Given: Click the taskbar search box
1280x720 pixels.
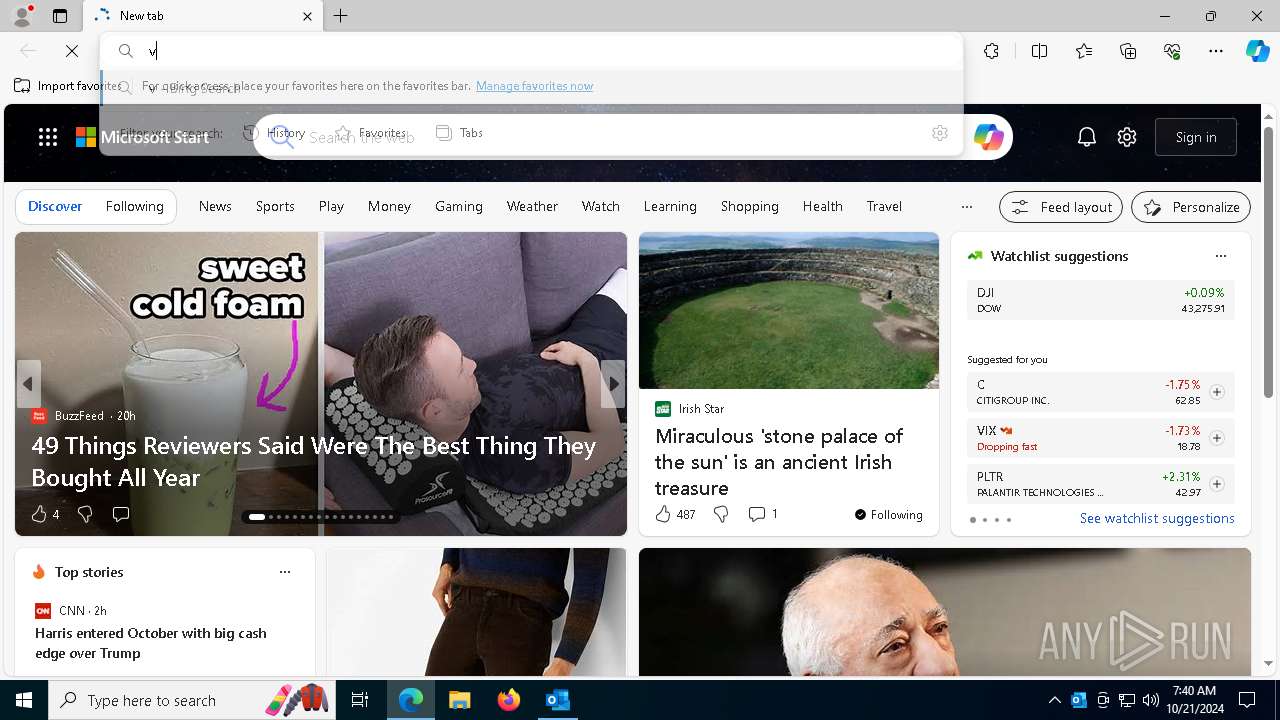Looking at the screenshot, I should click(x=190, y=700).
